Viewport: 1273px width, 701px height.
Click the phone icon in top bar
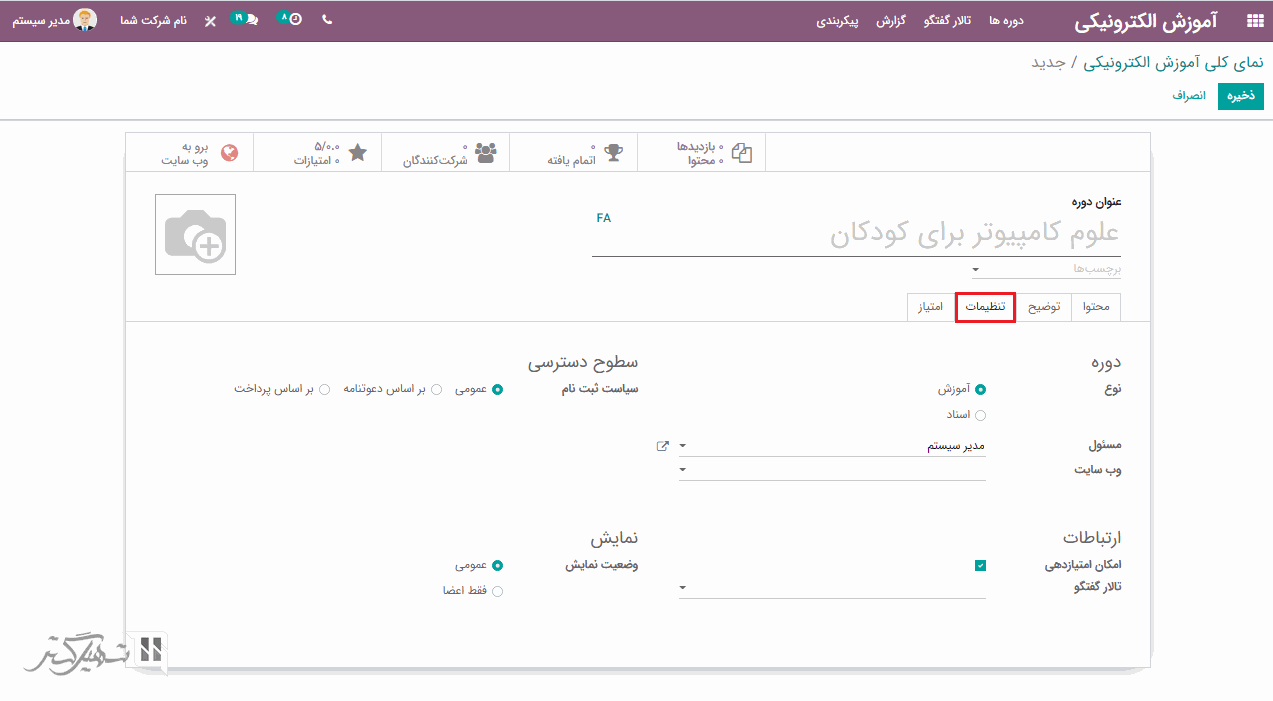(327, 20)
